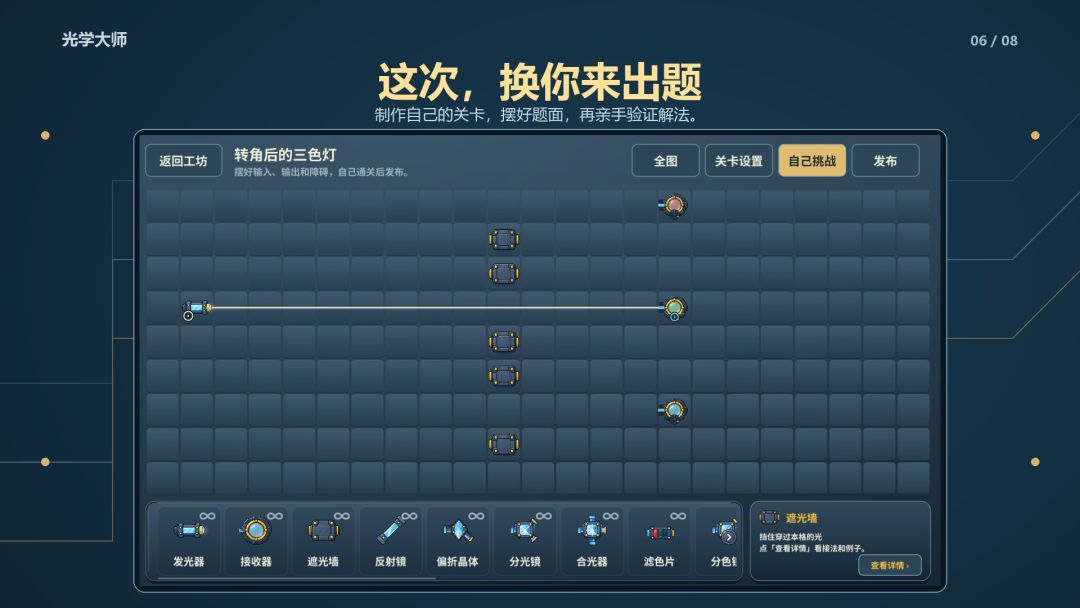Select the 接收器 receiver tool
This screenshot has width=1080, height=608.
tap(256, 541)
